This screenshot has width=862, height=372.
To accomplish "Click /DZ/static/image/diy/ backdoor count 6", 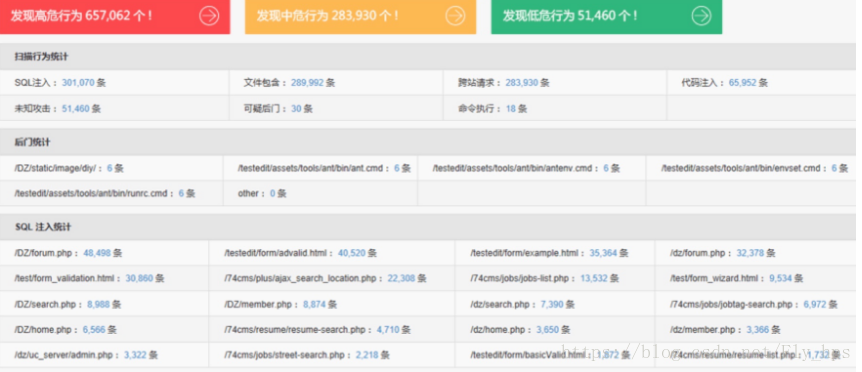I will pyautogui.click(x=109, y=168).
